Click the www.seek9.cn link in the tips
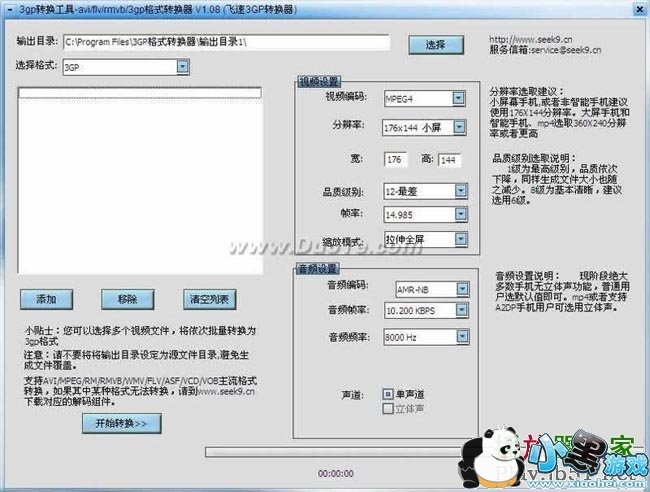The height and width of the screenshot is (492, 650). click(226, 391)
